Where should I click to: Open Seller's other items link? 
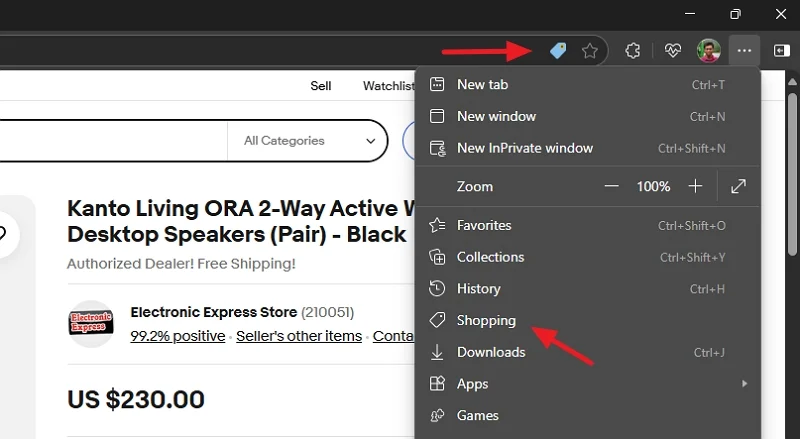click(x=299, y=336)
